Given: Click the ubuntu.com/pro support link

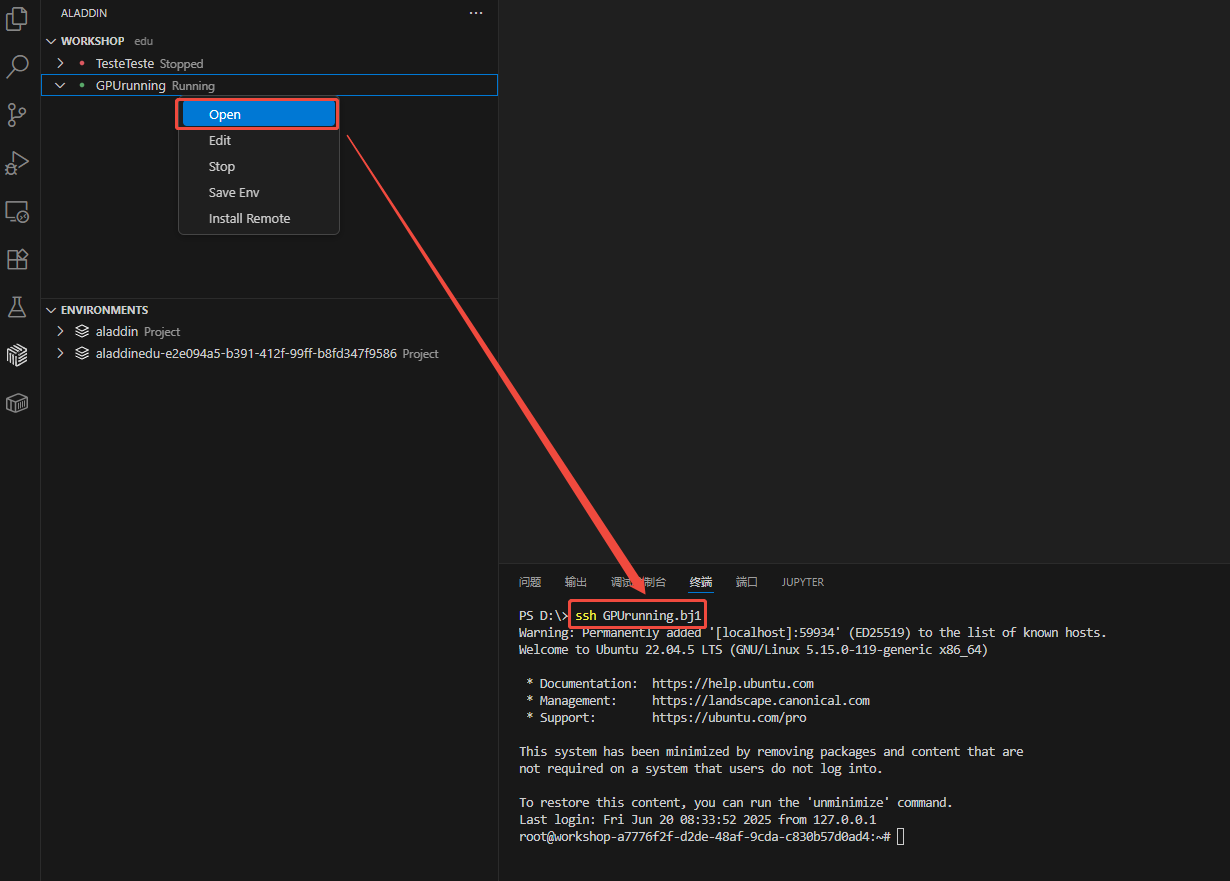Looking at the screenshot, I should coord(729,718).
